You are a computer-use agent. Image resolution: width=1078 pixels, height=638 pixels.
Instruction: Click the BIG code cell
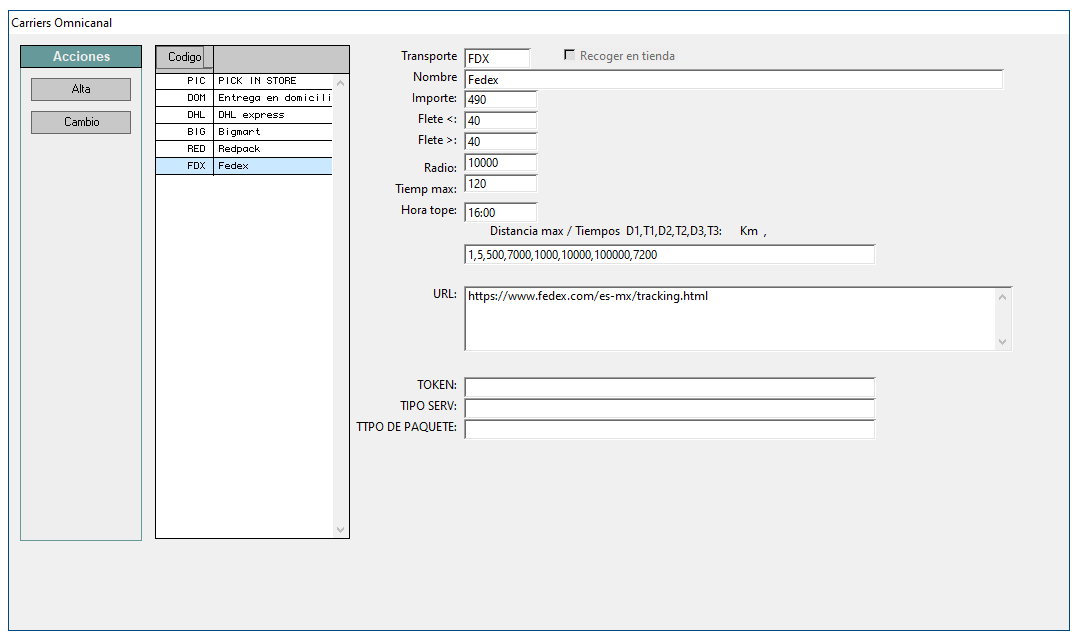pyautogui.click(x=185, y=132)
